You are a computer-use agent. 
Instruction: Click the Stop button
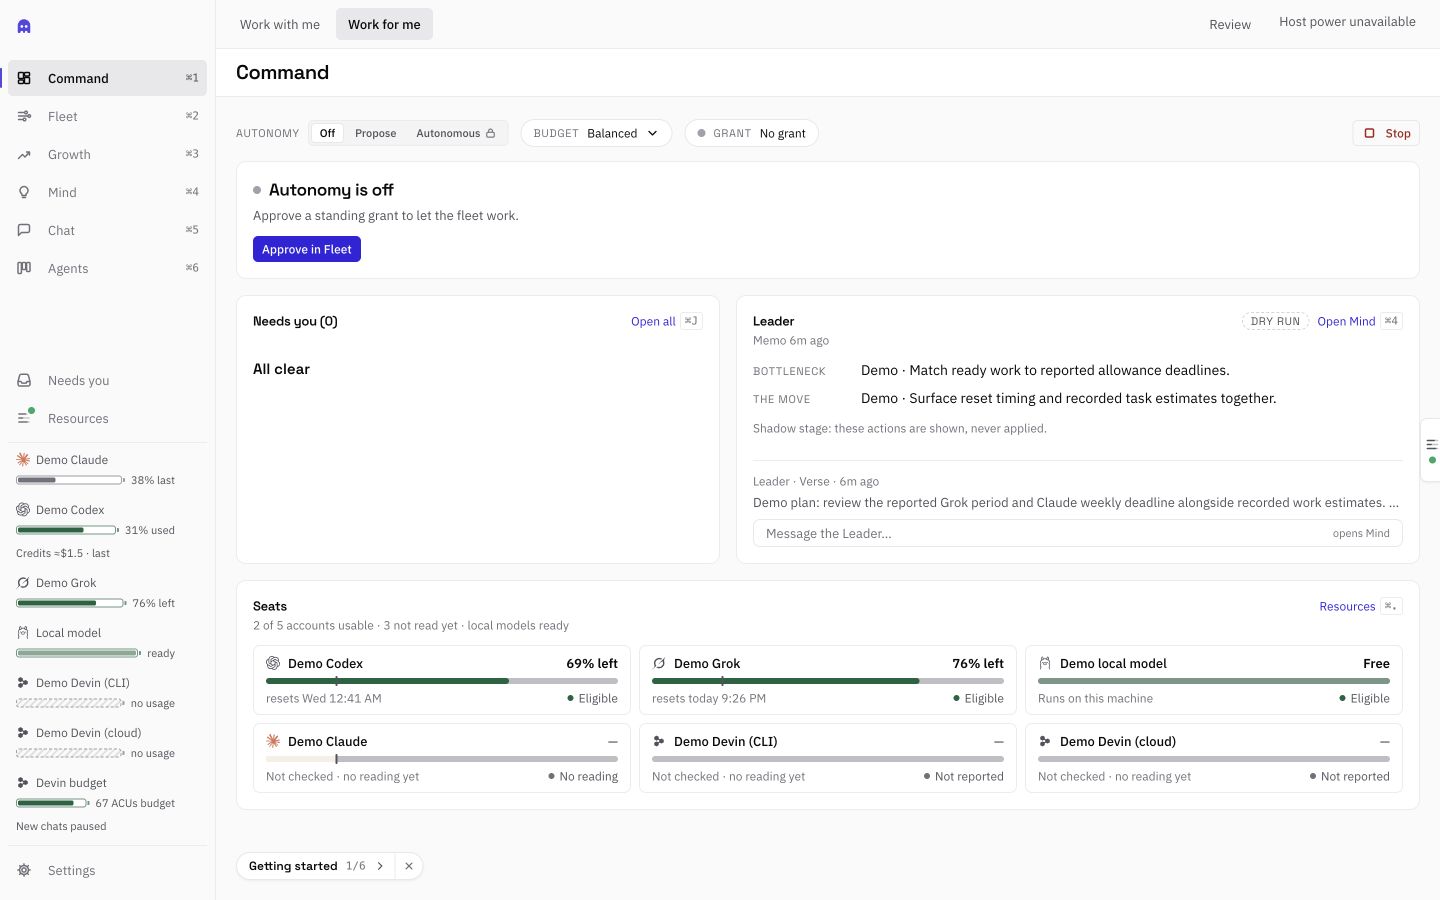pyautogui.click(x=1386, y=133)
